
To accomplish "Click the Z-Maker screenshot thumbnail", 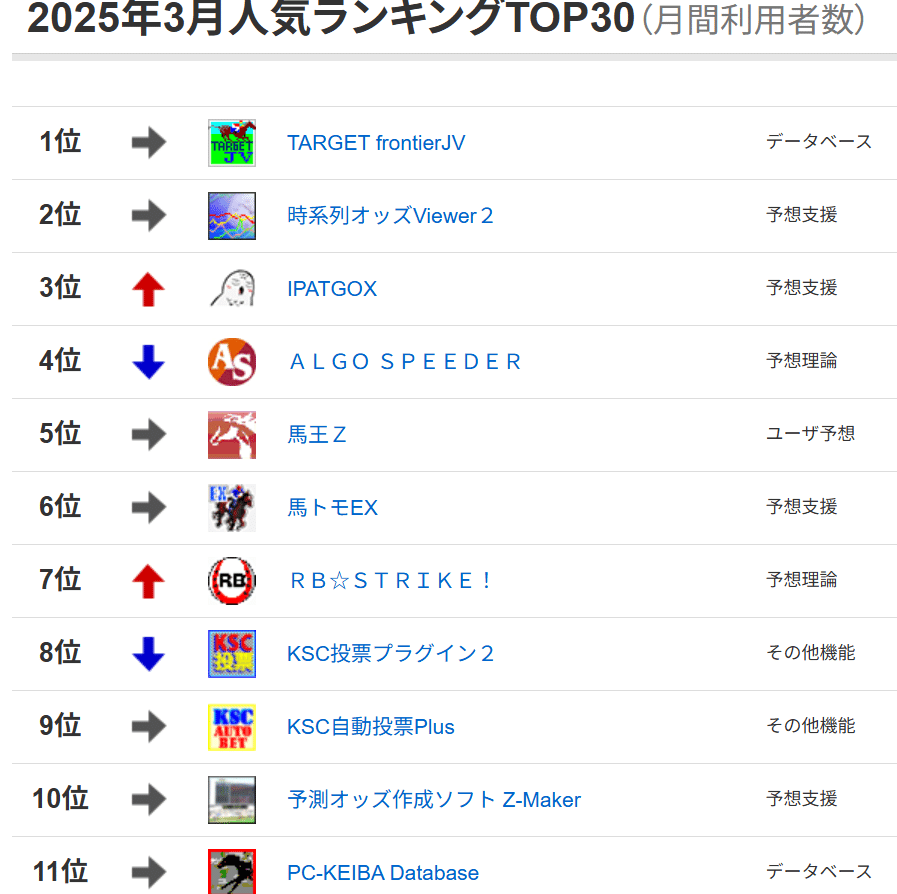I will pyautogui.click(x=231, y=800).
